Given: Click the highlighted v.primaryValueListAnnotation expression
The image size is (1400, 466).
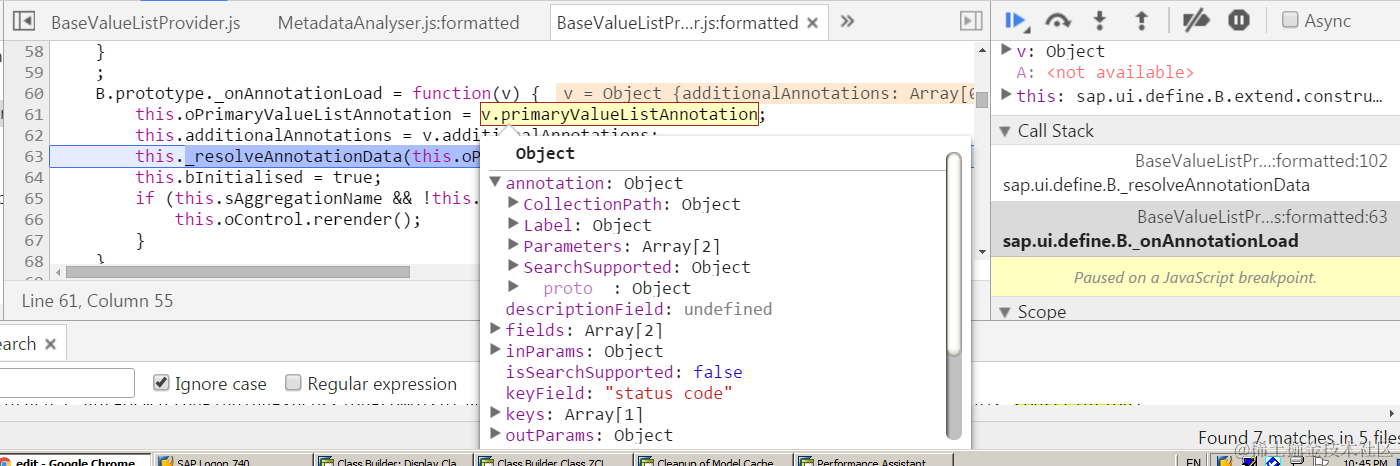Looking at the screenshot, I should pos(619,114).
